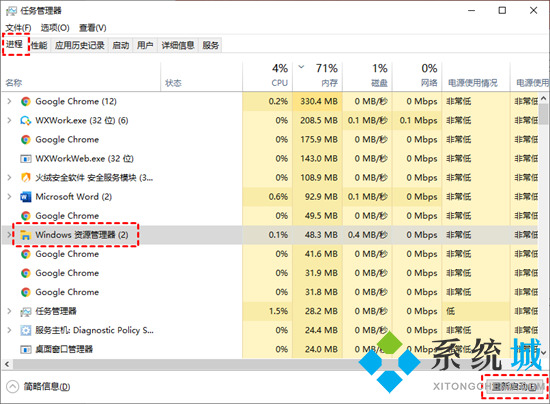Switch to the 应用历史记录 tab
Viewport: 550px width, 404px height.
80,45
